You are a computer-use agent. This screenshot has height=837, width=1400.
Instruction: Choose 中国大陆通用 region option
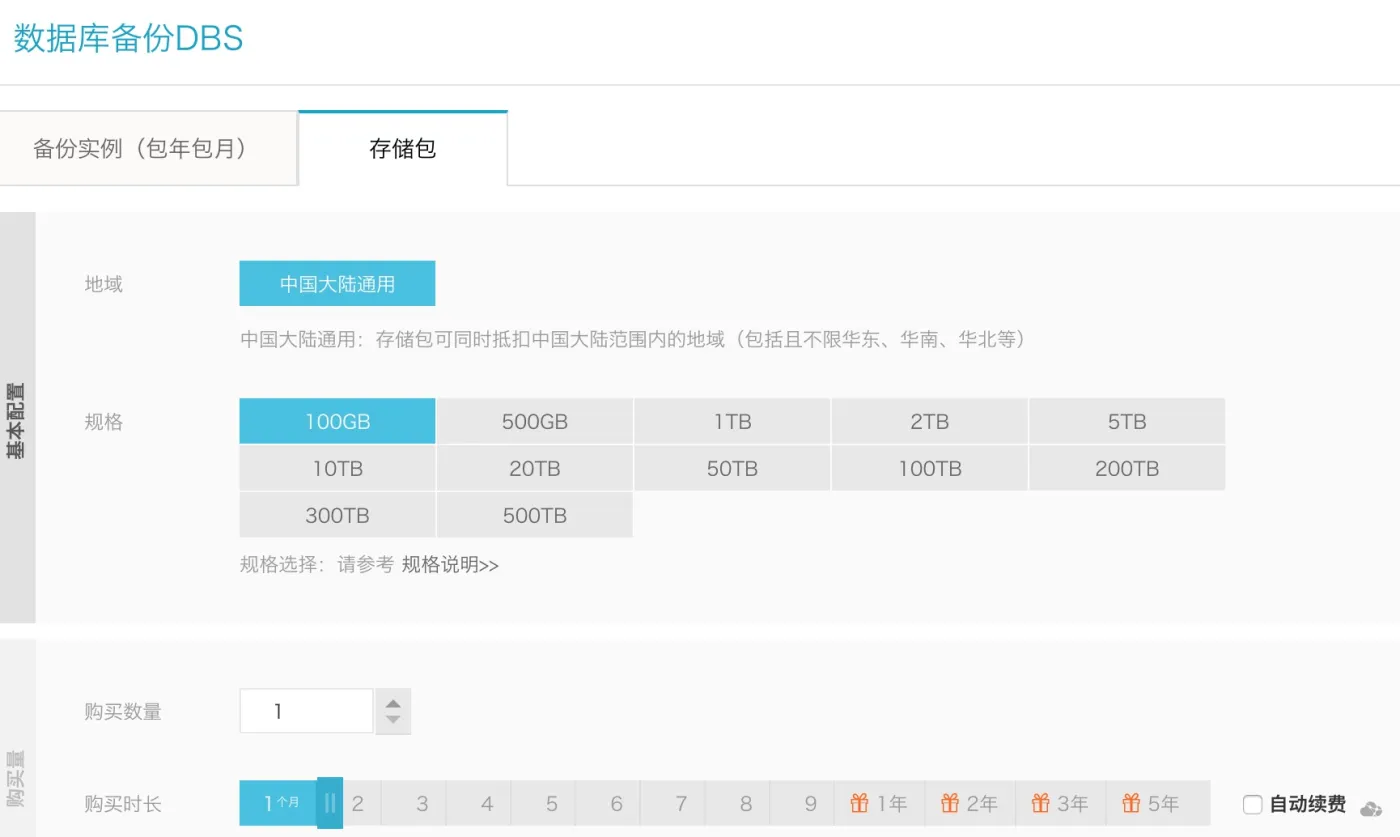[337, 284]
